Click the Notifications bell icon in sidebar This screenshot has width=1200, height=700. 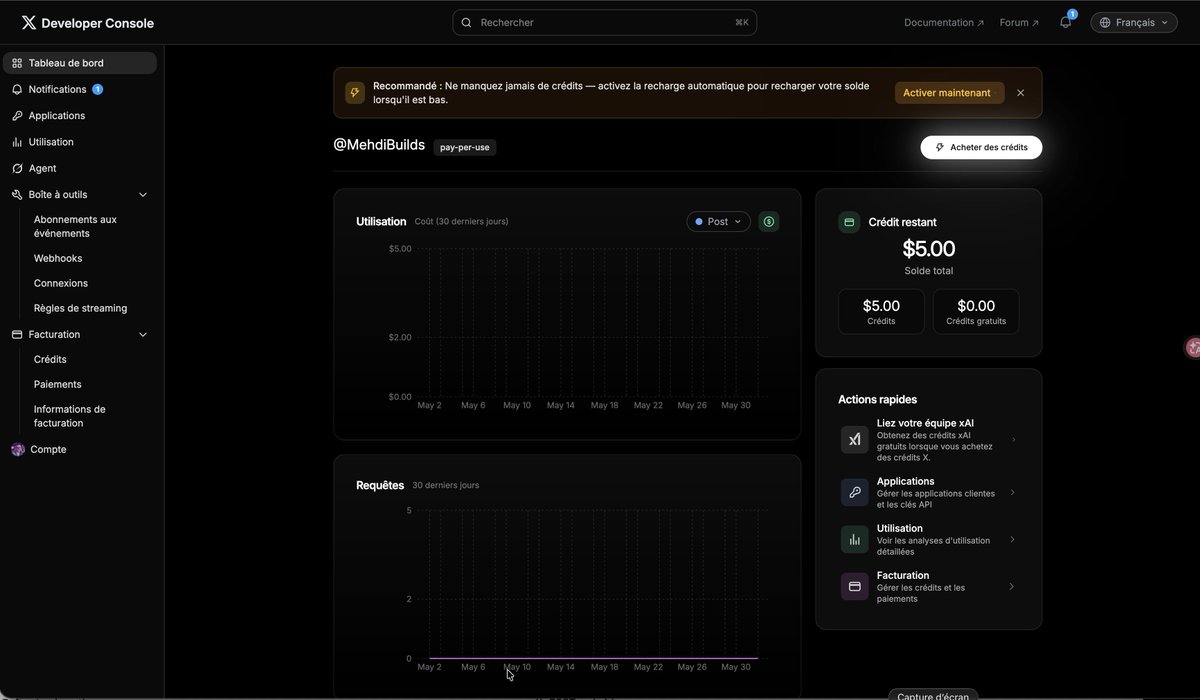tap(17, 89)
